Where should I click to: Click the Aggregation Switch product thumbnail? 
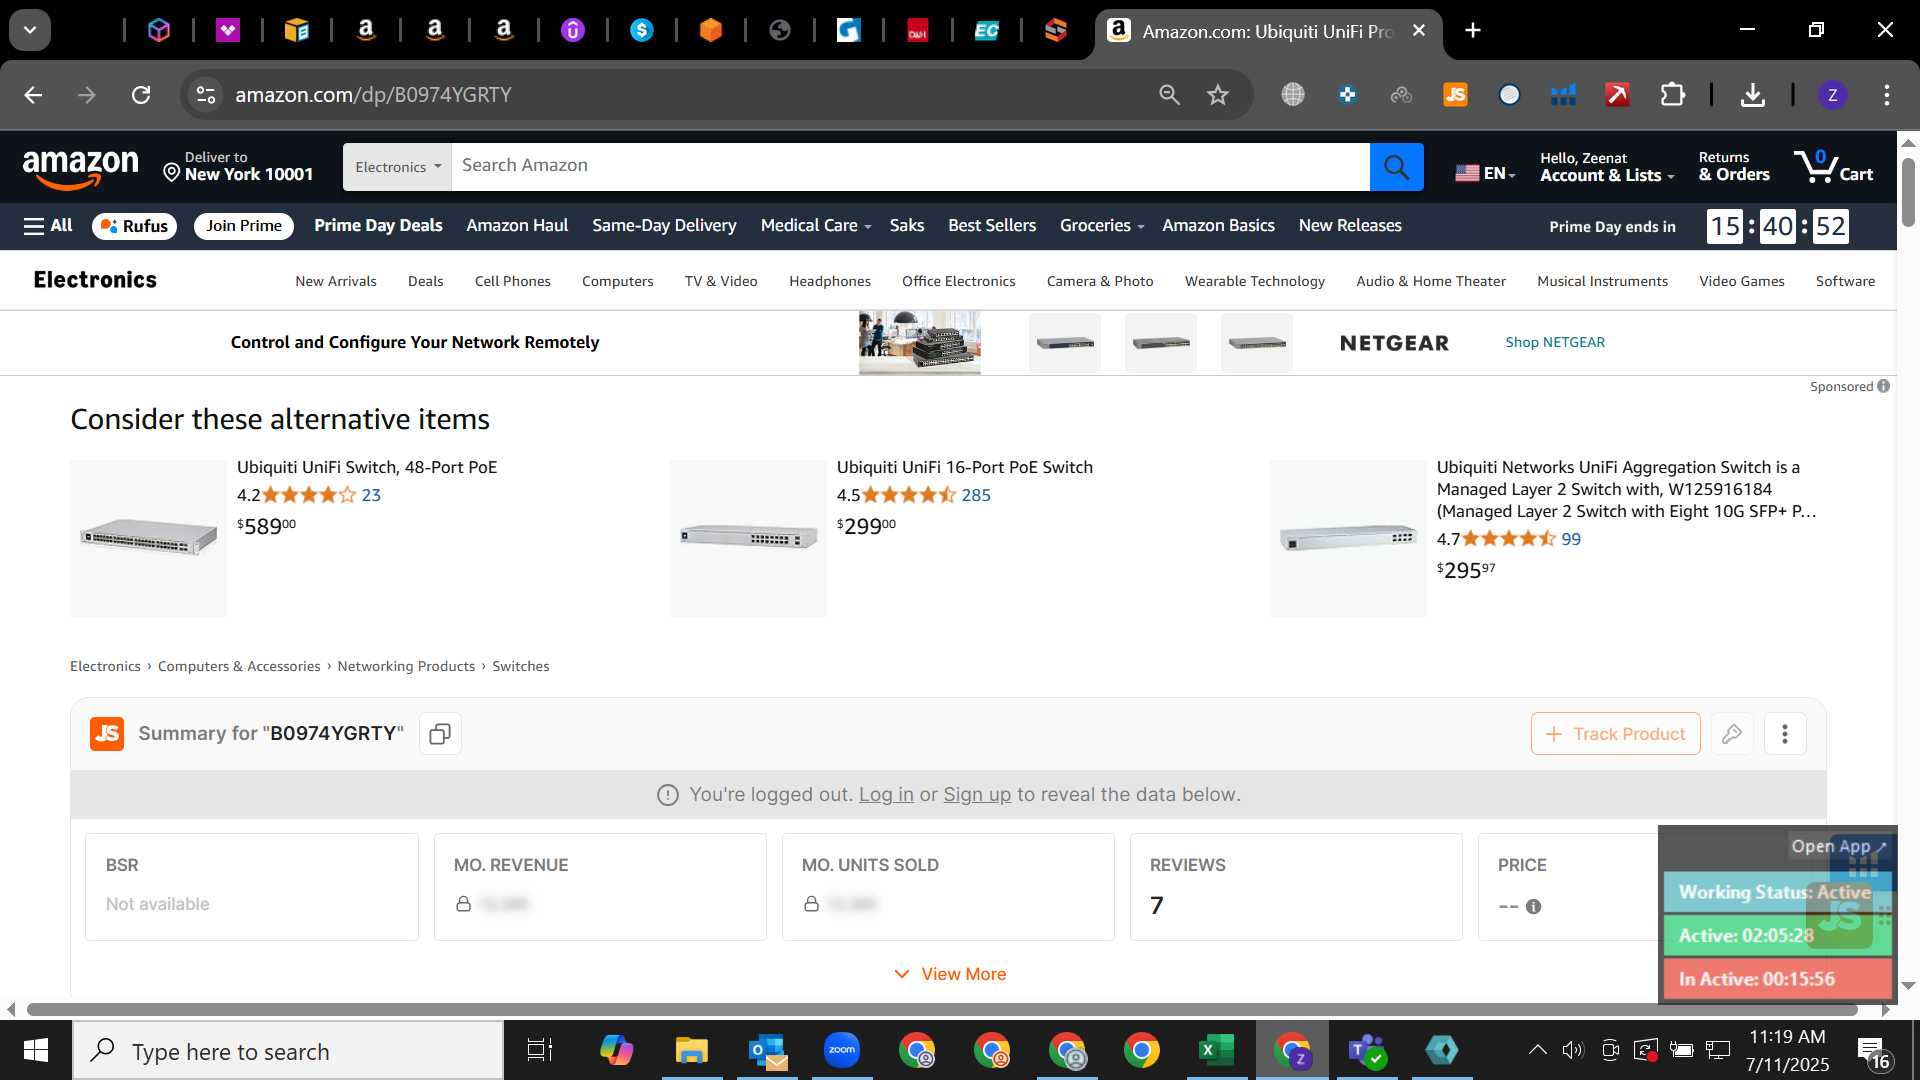[x=1348, y=538]
